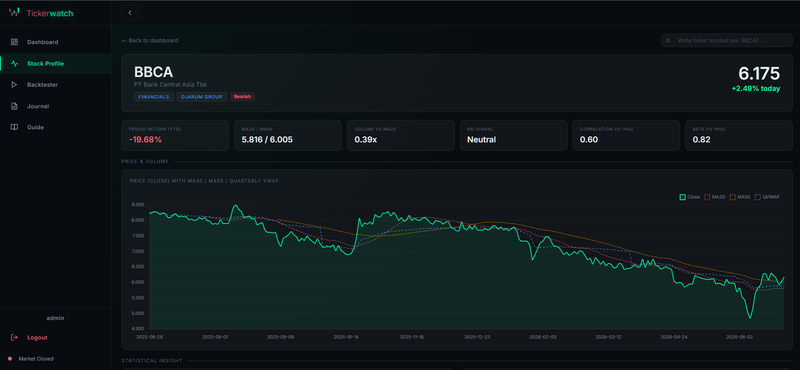The image size is (800, 370).
Task: Open the Dashboard menu item
Action: [55, 42]
